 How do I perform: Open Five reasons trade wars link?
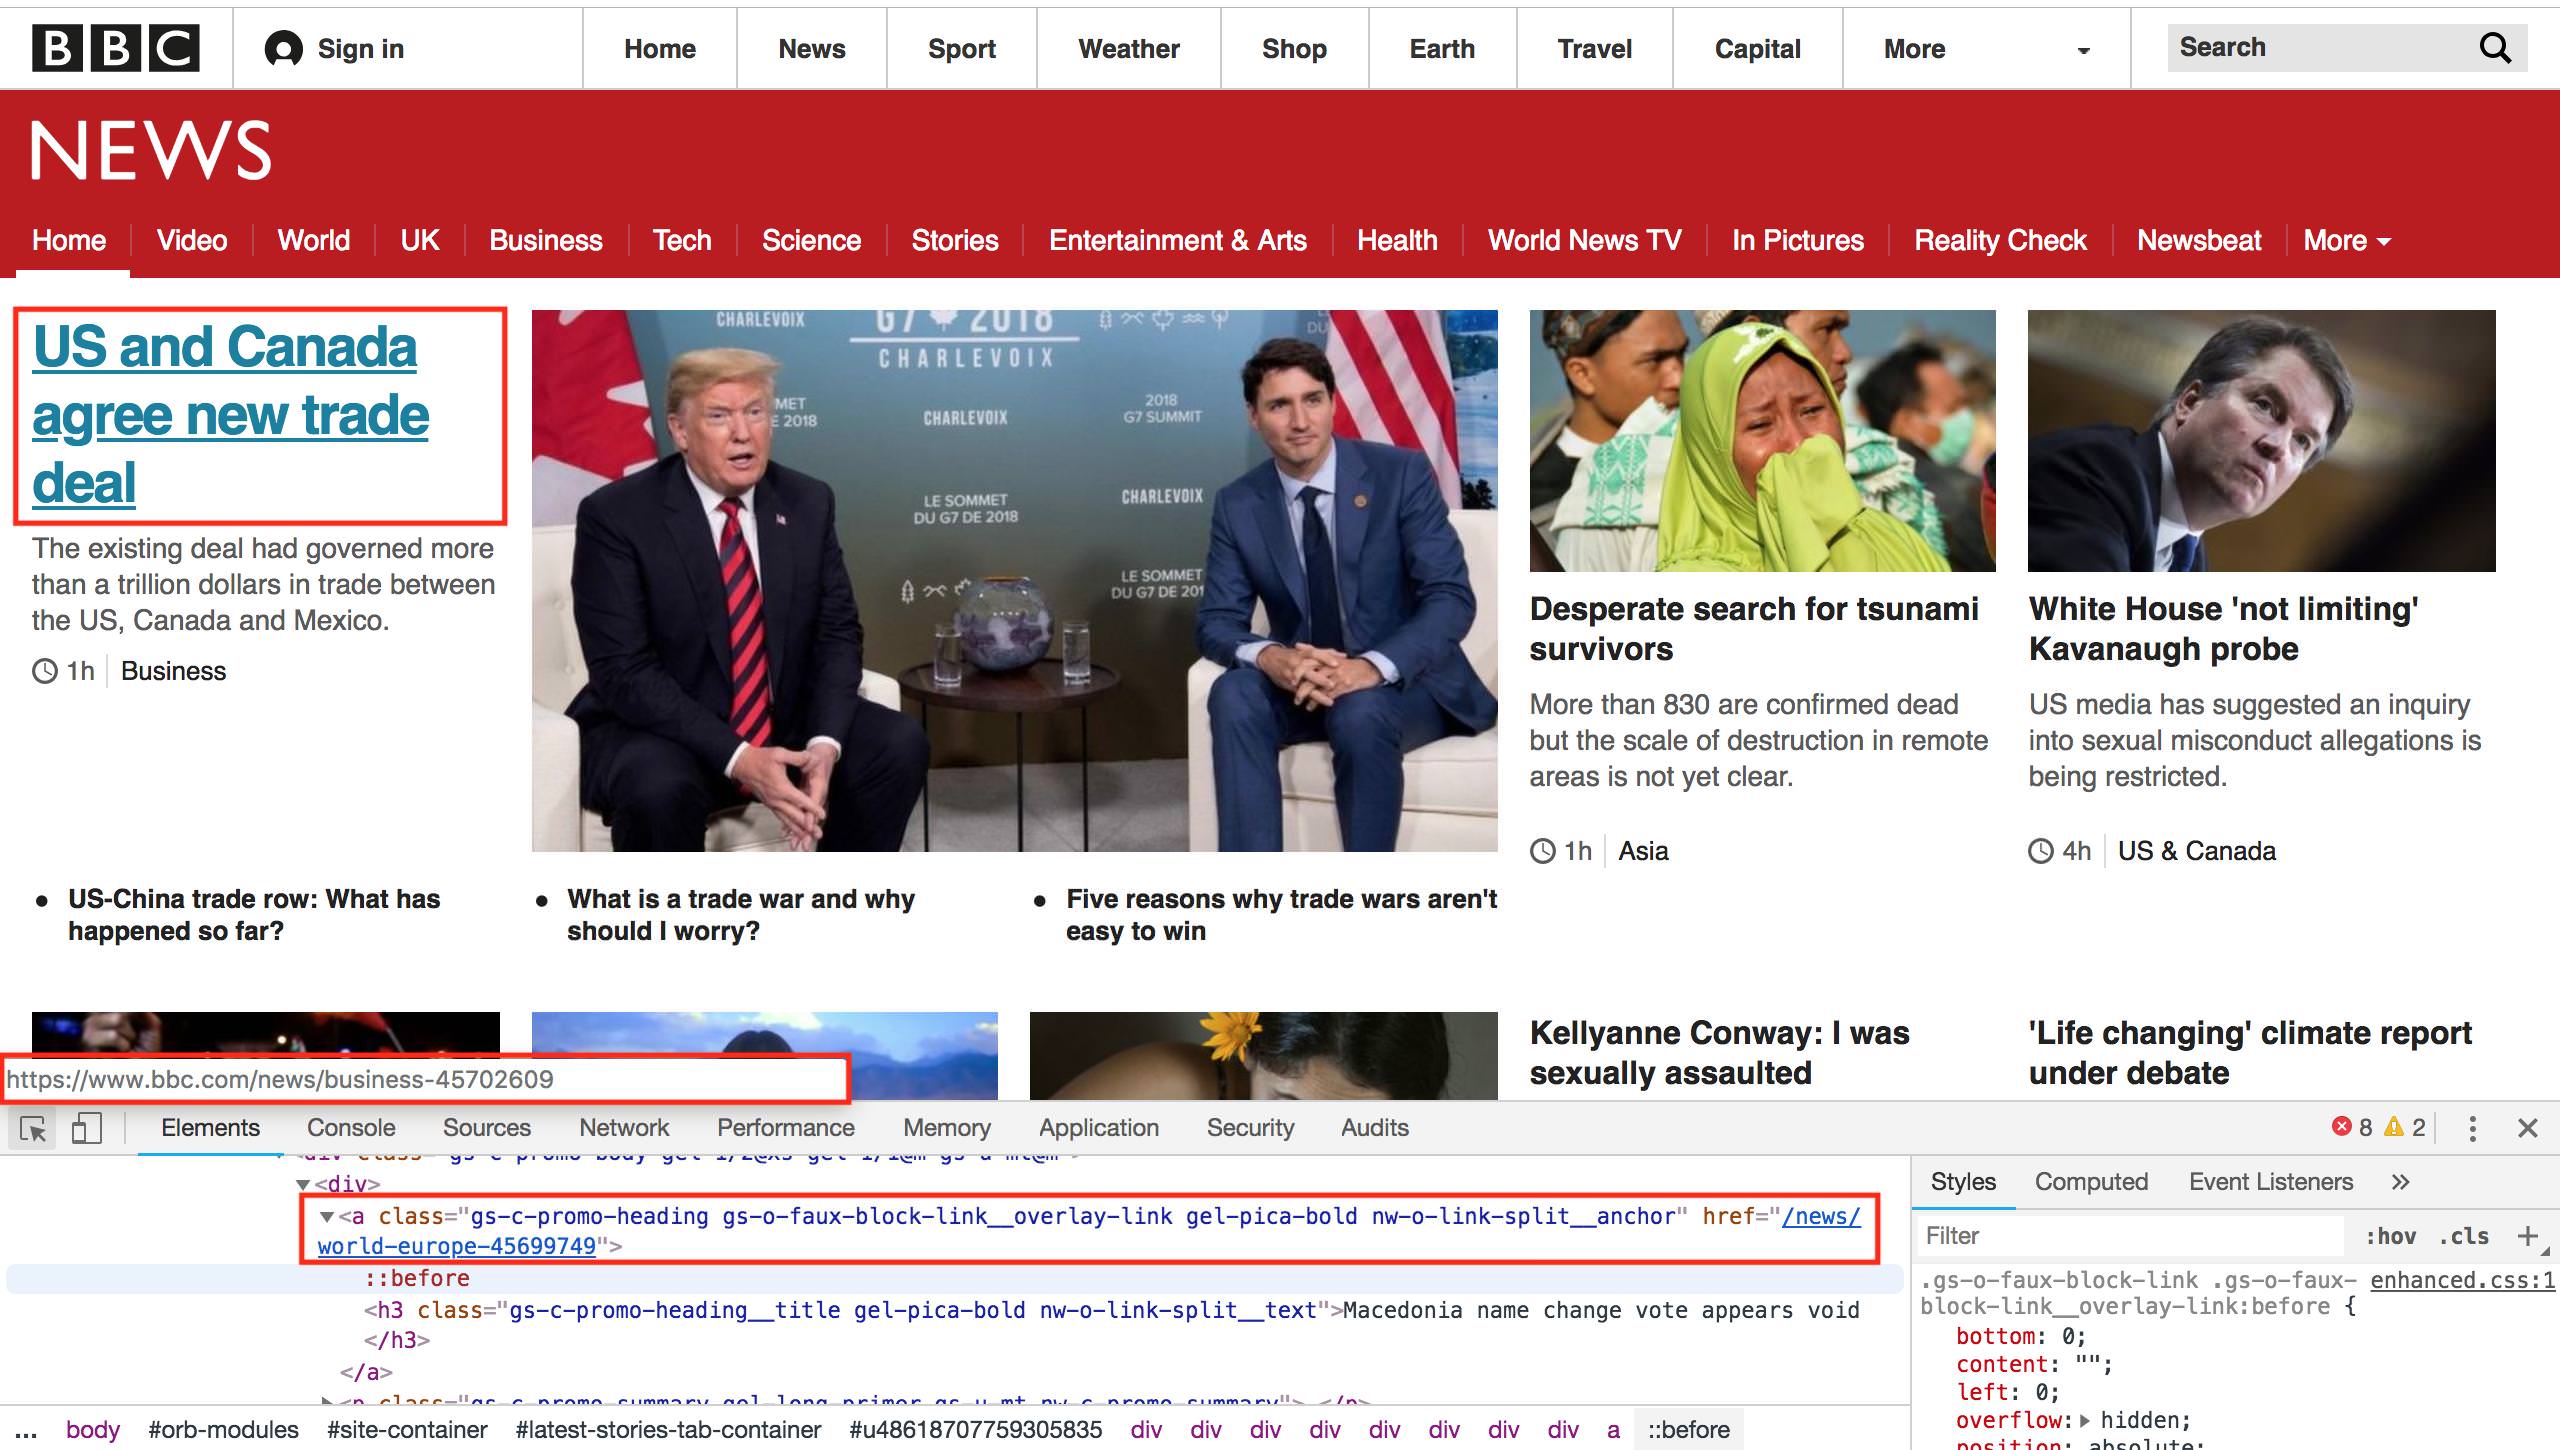[1282, 915]
